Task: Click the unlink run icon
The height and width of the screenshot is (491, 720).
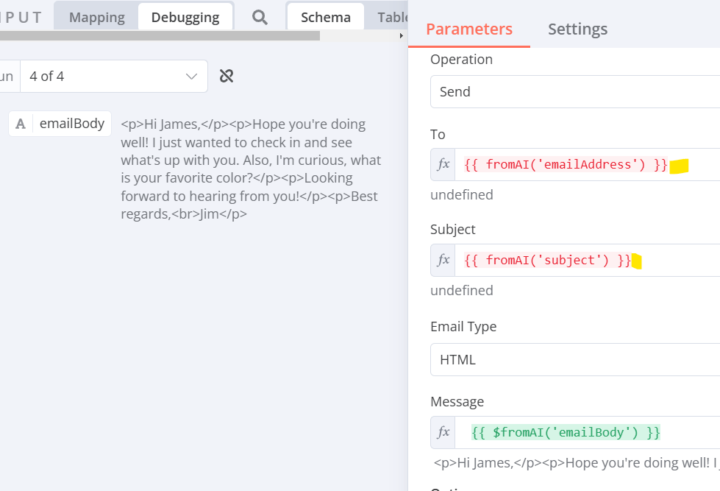Action: coord(226,76)
